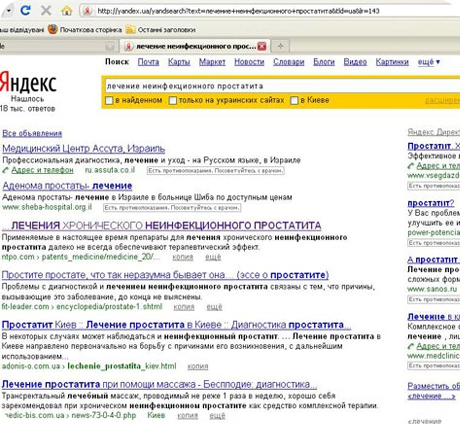Open the Яндекс.Директ sidebar header link
460x424 pixels.
click(x=433, y=132)
